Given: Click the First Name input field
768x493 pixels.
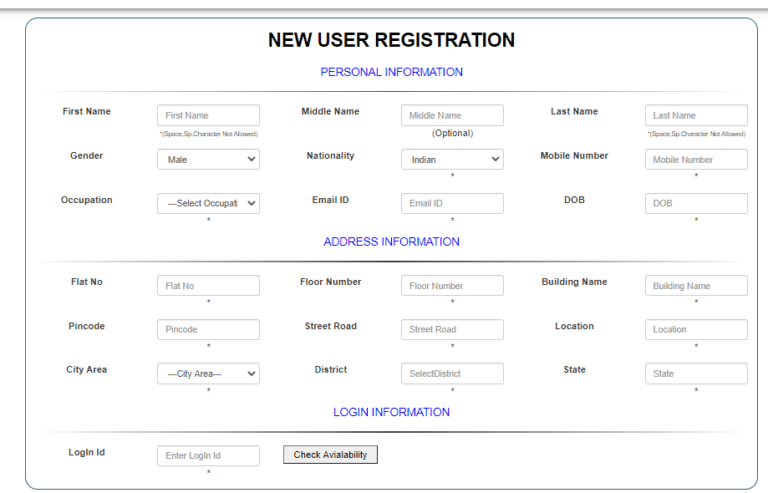Looking at the screenshot, I should pyautogui.click(x=208, y=116).
